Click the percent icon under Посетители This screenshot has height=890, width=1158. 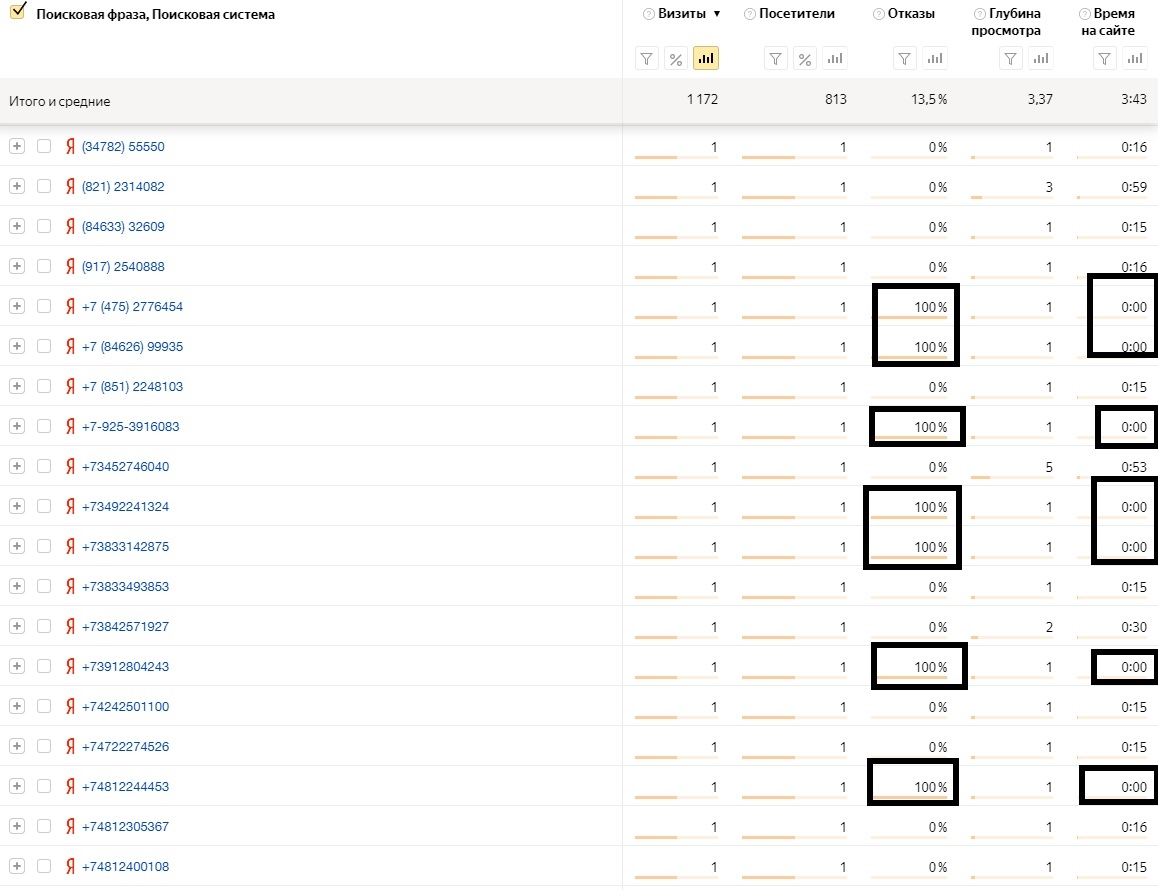click(x=805, y=58)
